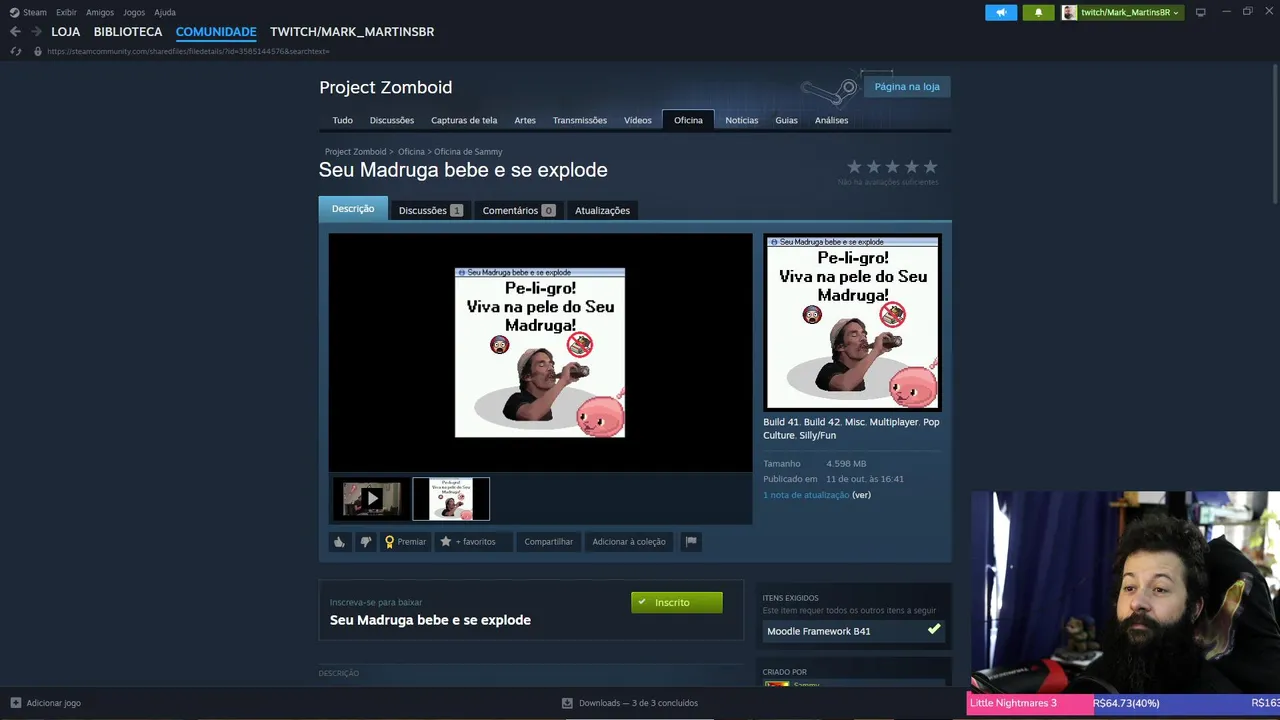
Task: Click the Build 42 tag
Action: point(822,422)
